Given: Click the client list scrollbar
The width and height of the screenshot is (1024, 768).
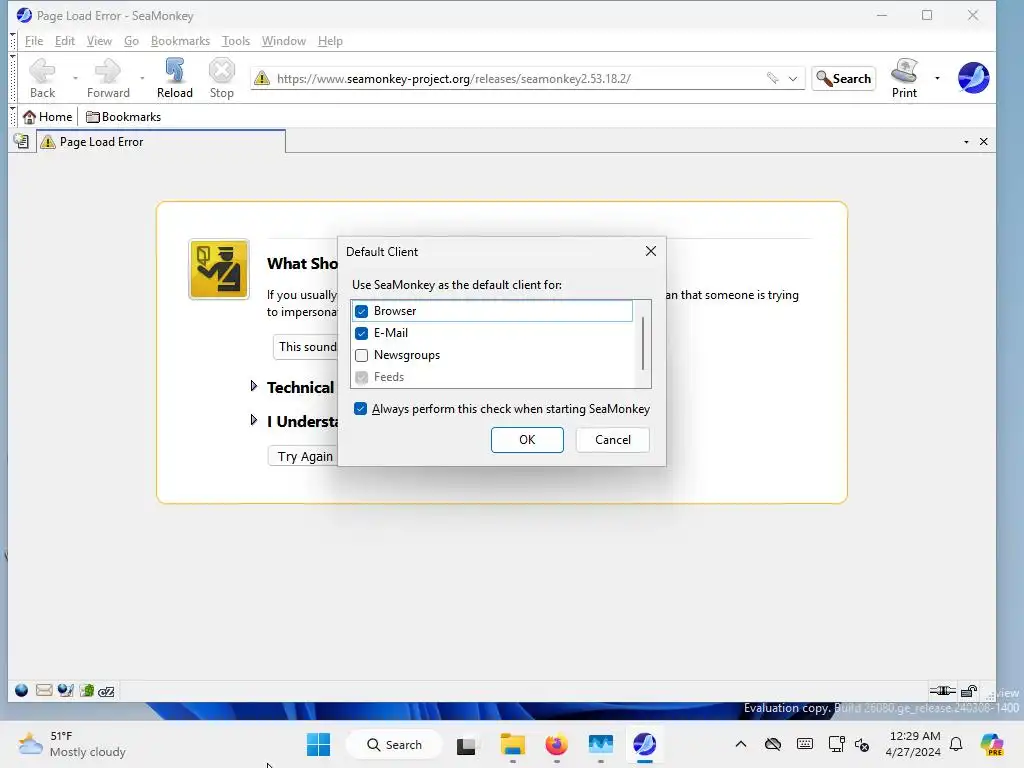Looking at the screenshot, I should [x=643, y=344].
